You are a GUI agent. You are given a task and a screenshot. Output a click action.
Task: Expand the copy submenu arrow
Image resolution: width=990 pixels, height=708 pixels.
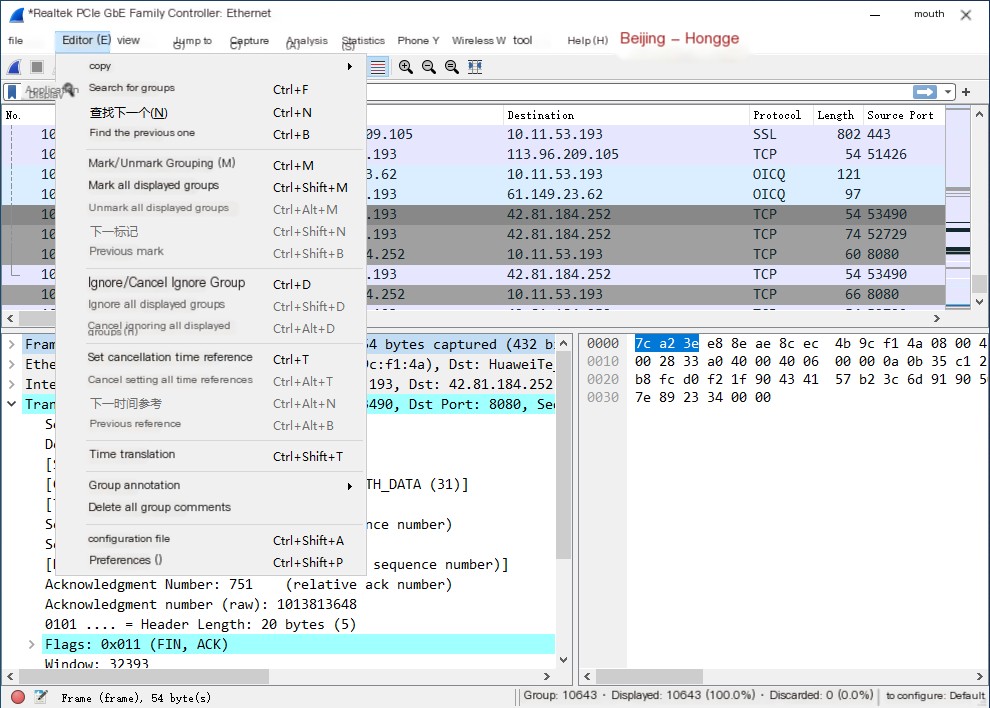350,66
